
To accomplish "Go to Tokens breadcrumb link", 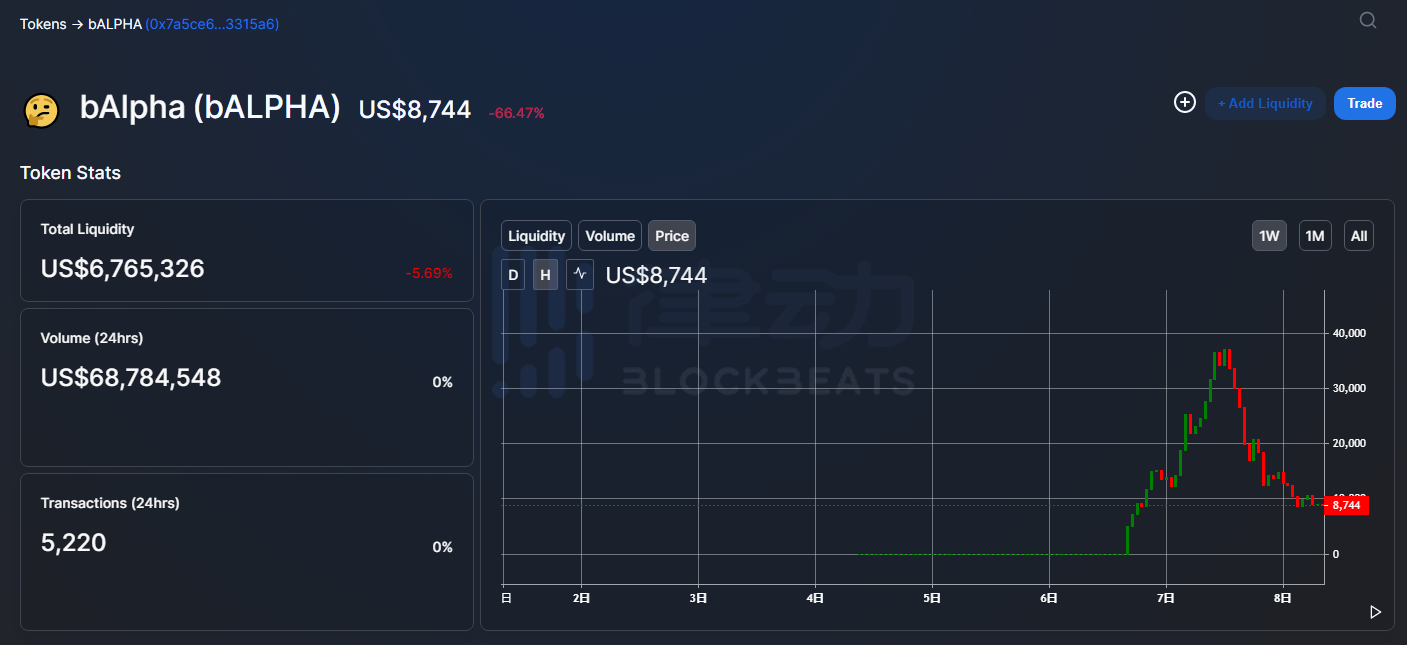I will [43, 24].
